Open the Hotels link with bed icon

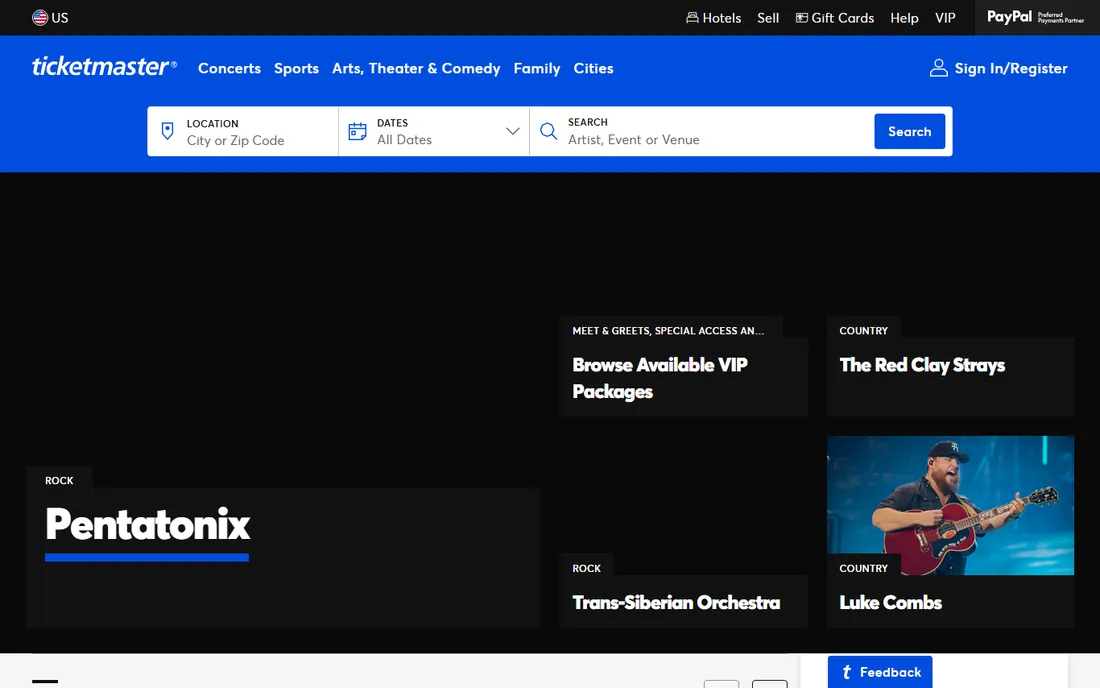[713, 18]
